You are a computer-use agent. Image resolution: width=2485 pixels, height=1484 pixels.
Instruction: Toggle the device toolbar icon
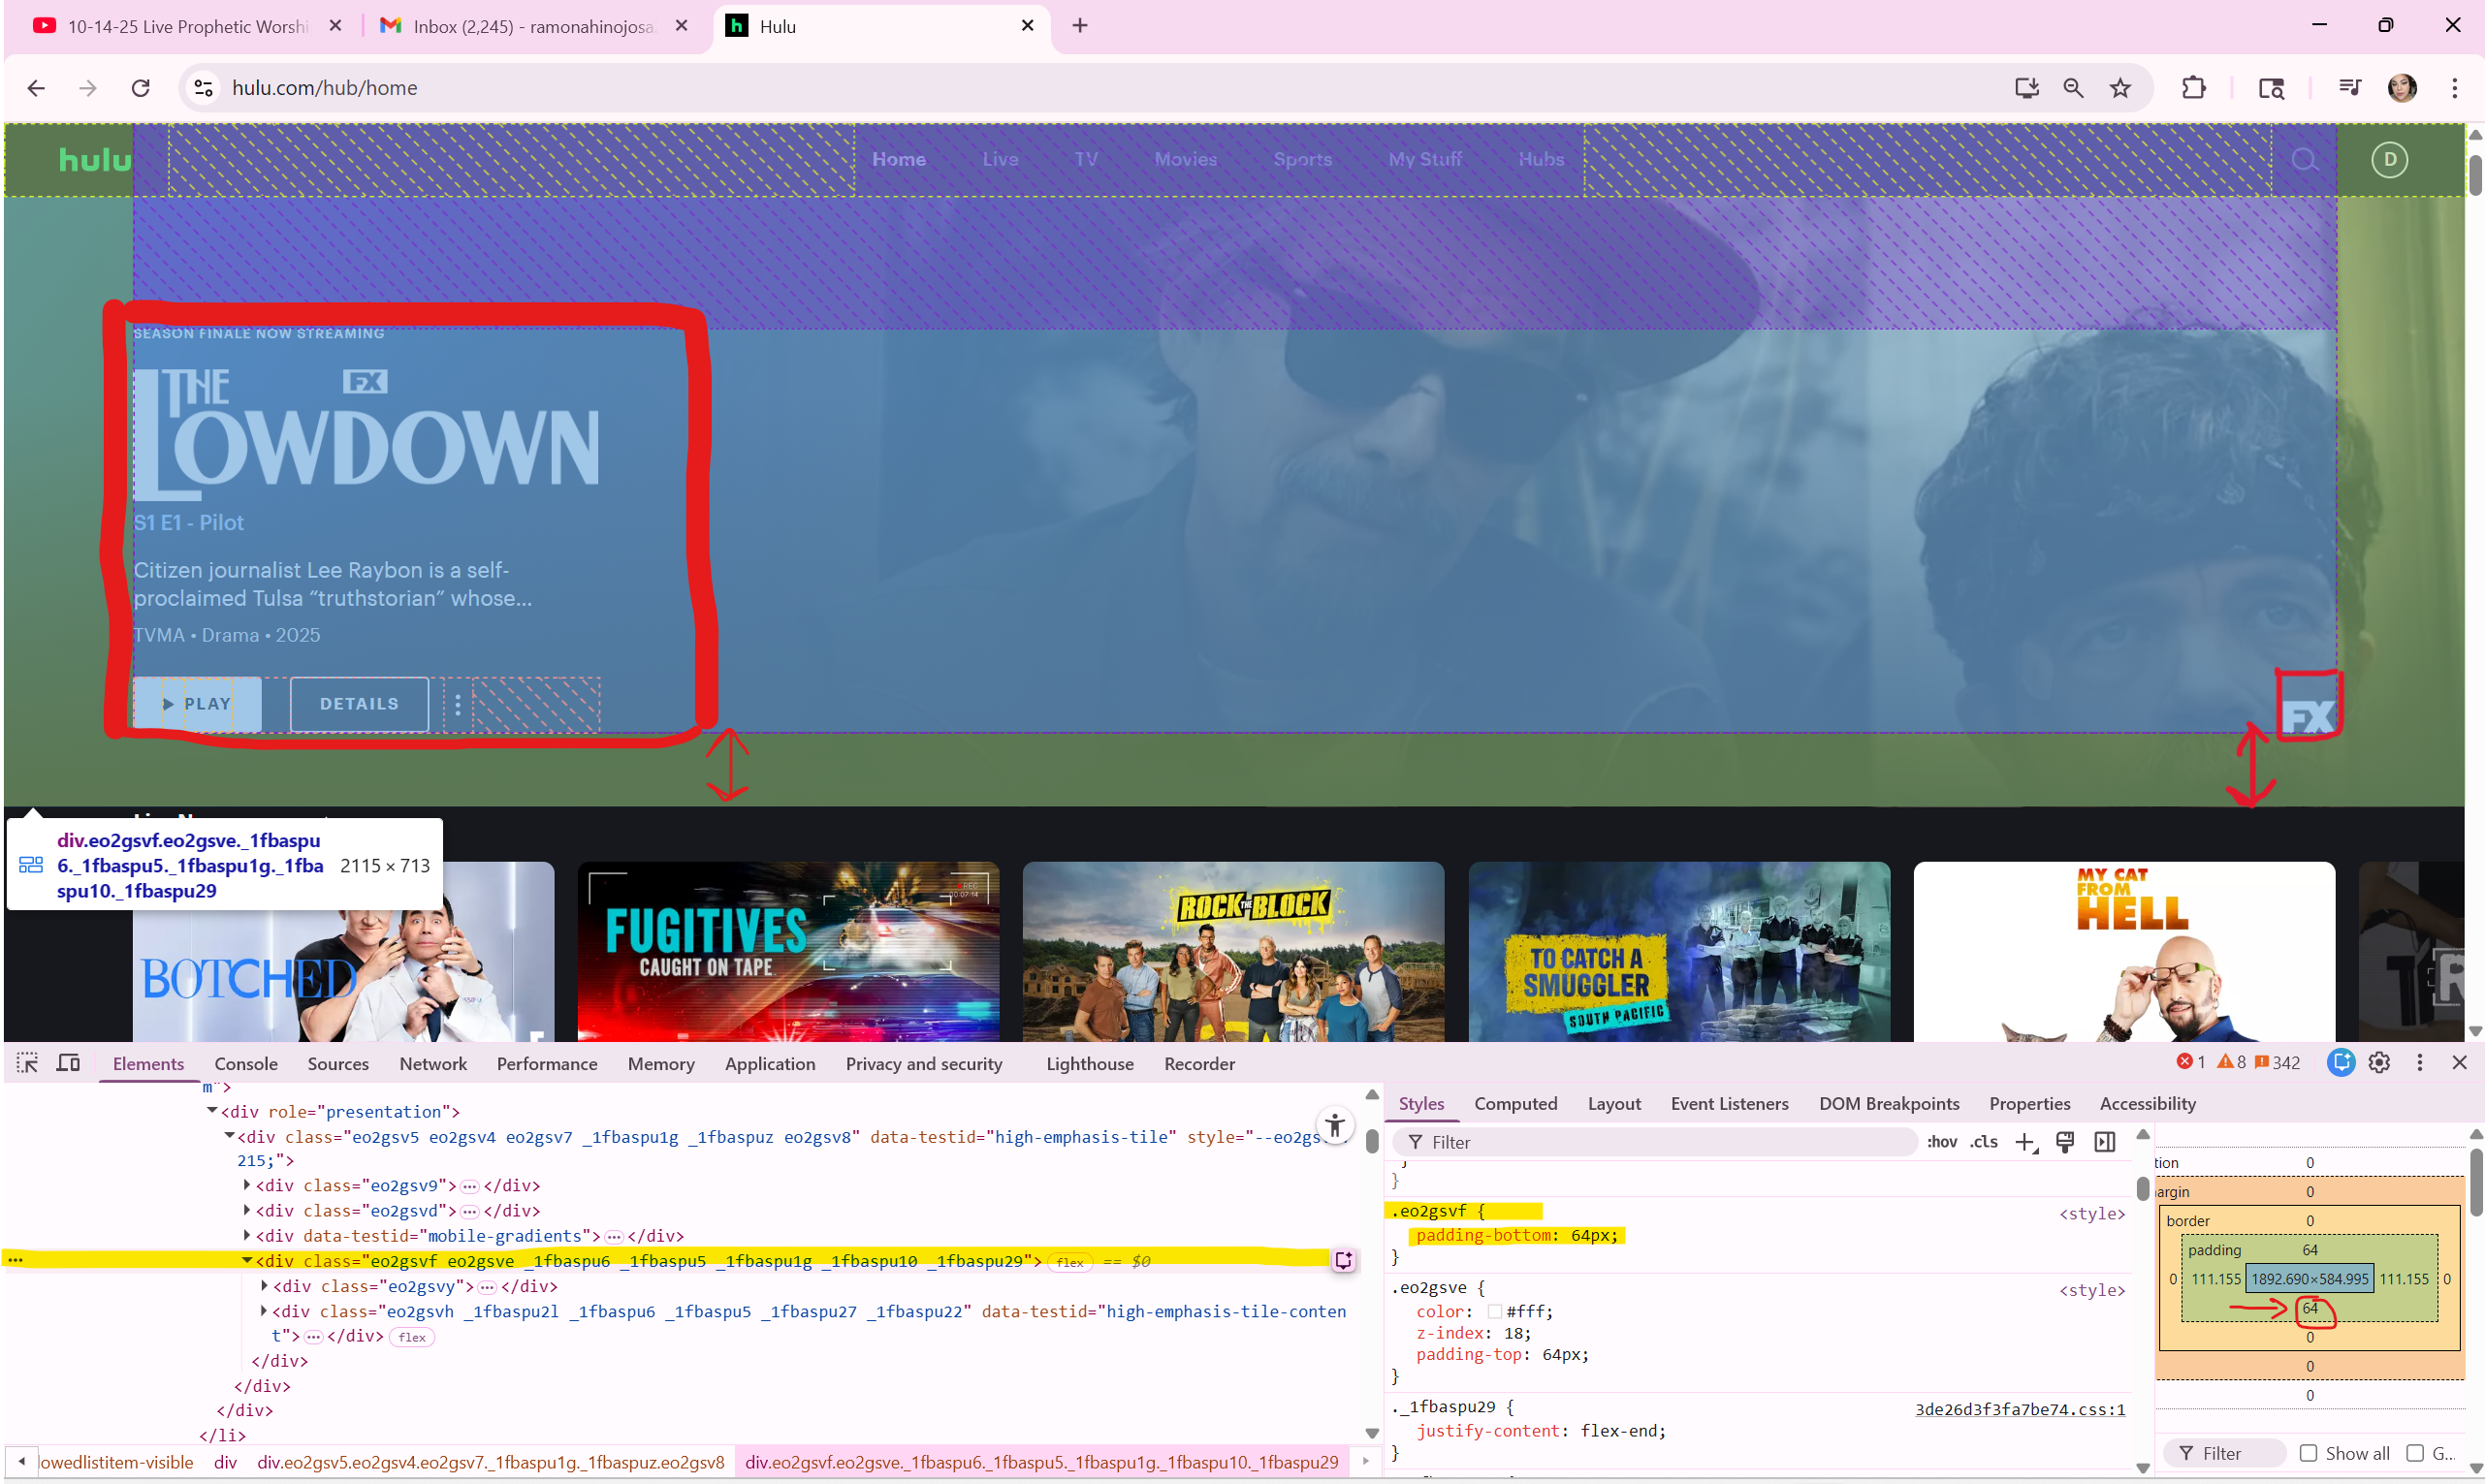point(68,1063)
